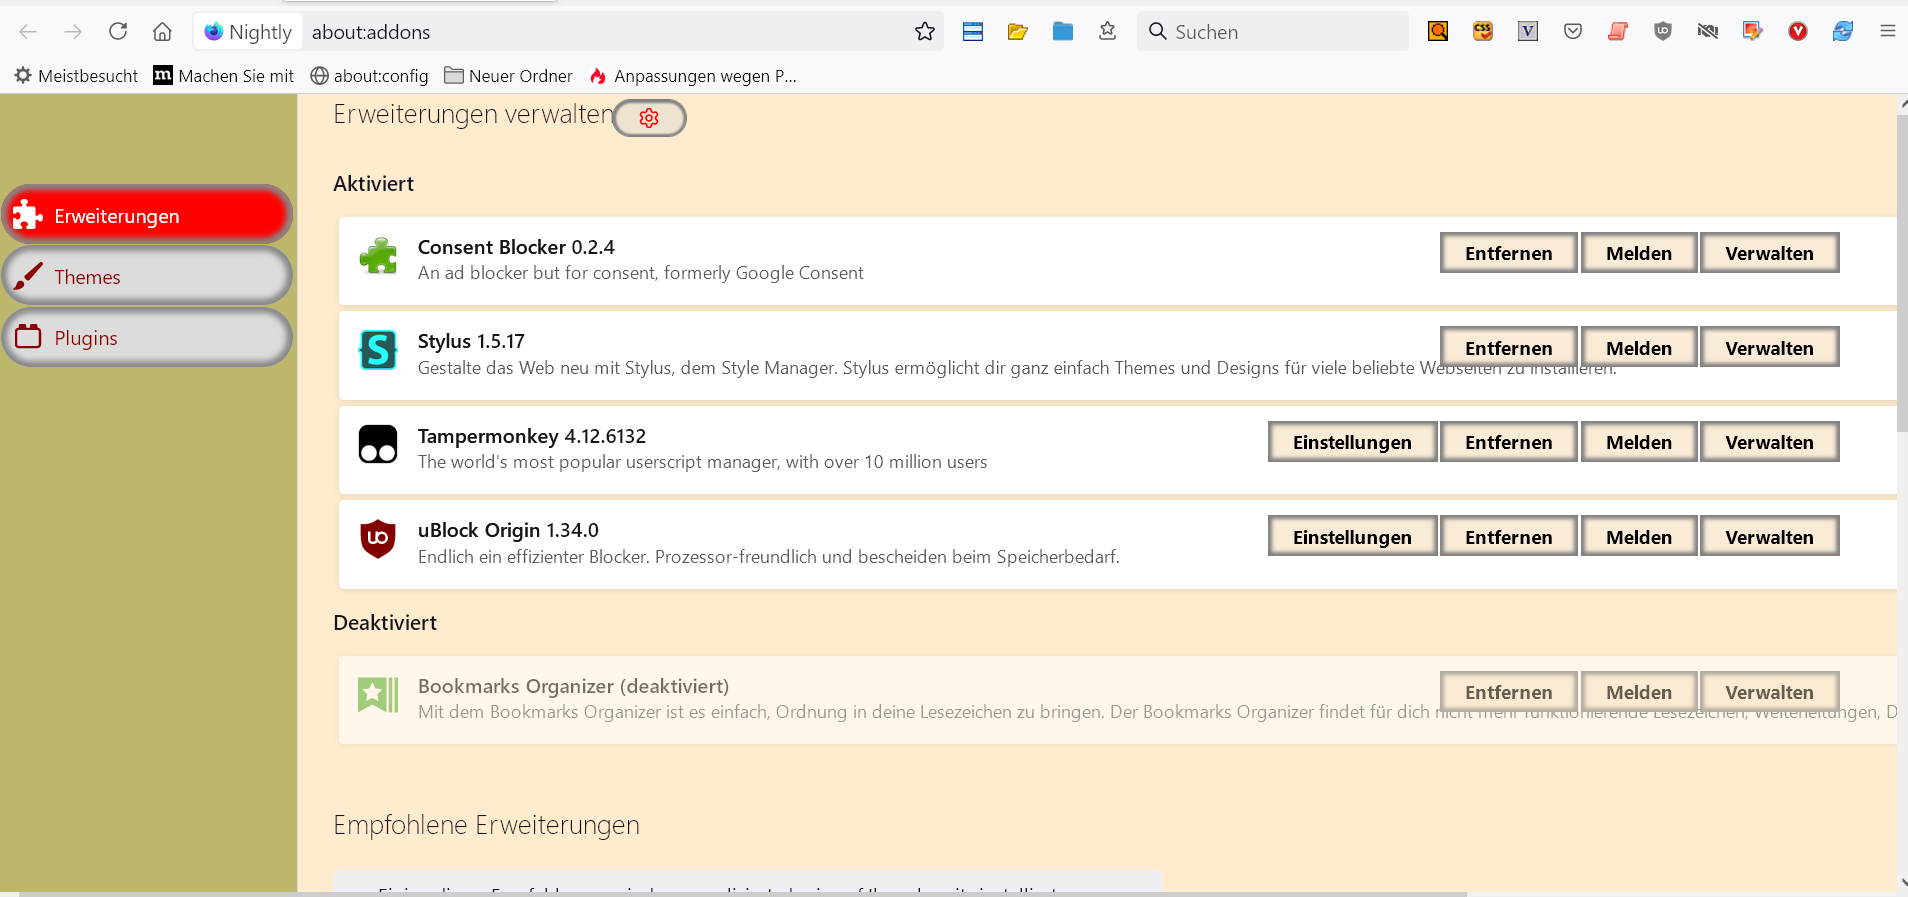This screenshot has height=897, width=1908.
Task: Open the add-ons gear tools menu
Action: (649, 118)
